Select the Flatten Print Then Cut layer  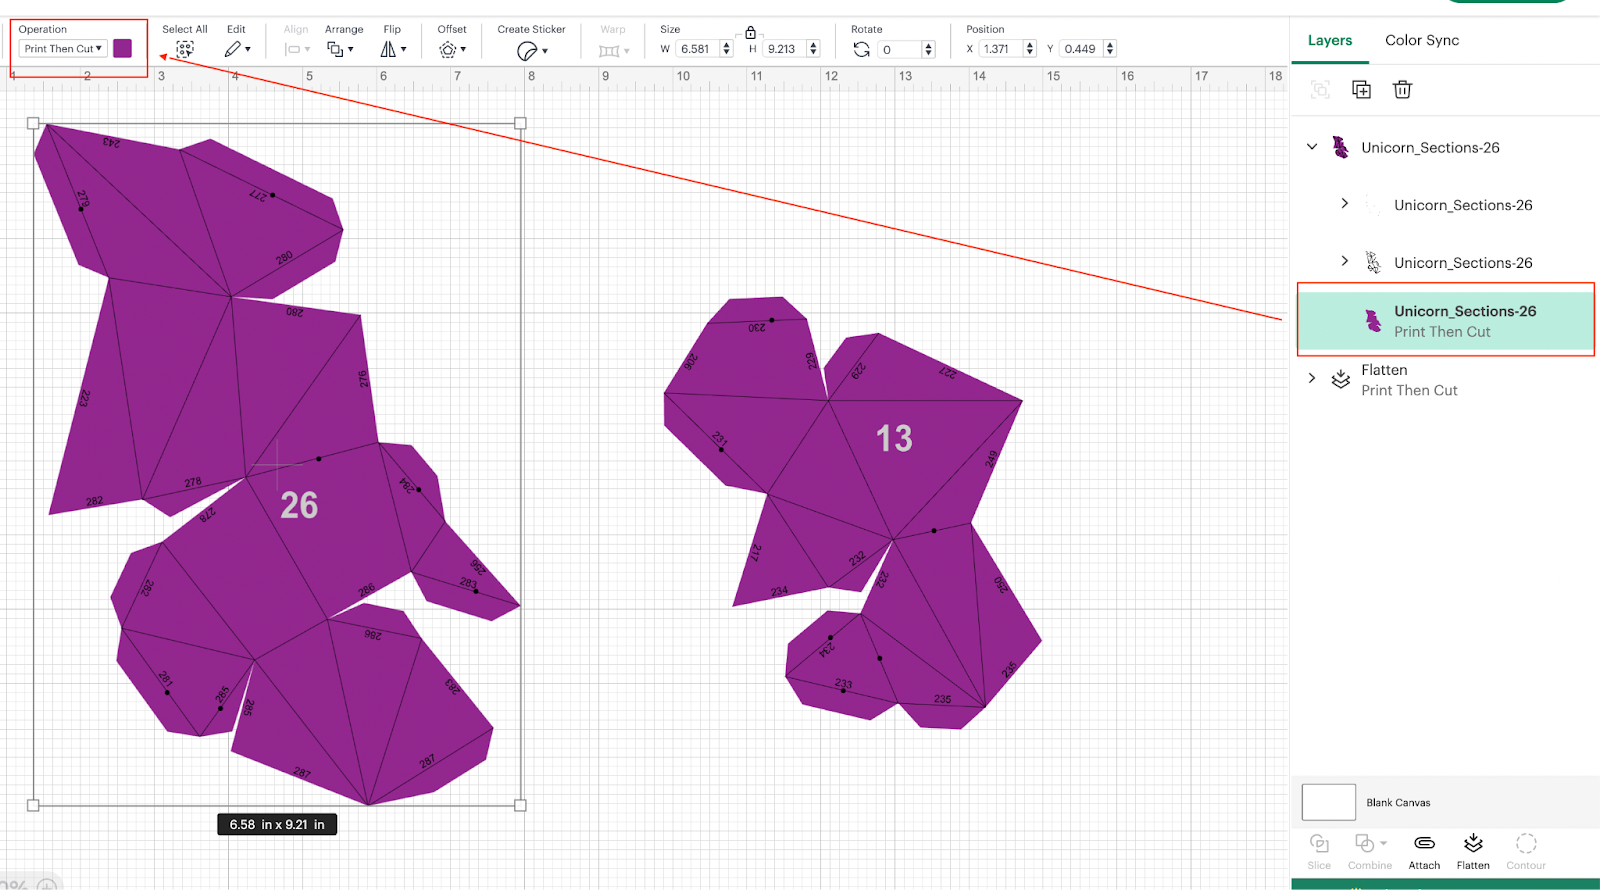pyautogui.click(x=1446, y=380)
